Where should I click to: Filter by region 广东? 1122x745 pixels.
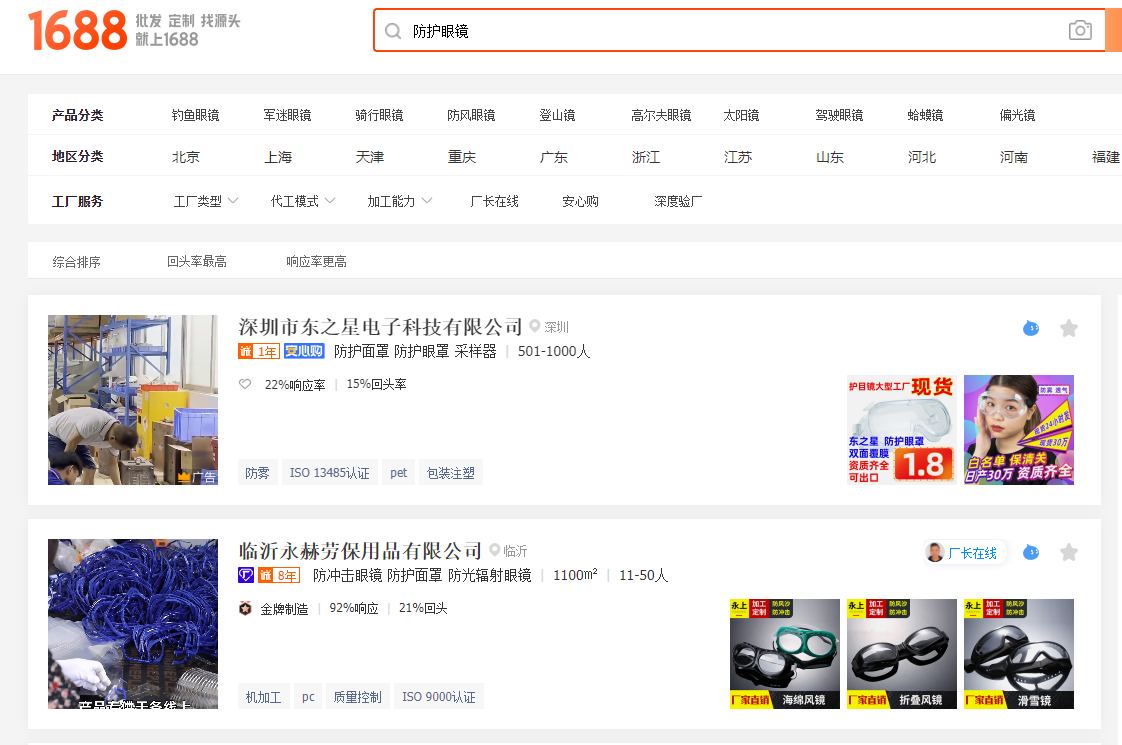click(554, 157)
